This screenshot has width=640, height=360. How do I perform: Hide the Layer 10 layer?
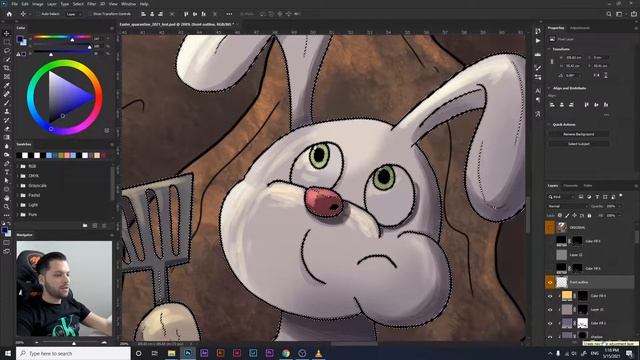pyautogui.click(x=550, y=310)
